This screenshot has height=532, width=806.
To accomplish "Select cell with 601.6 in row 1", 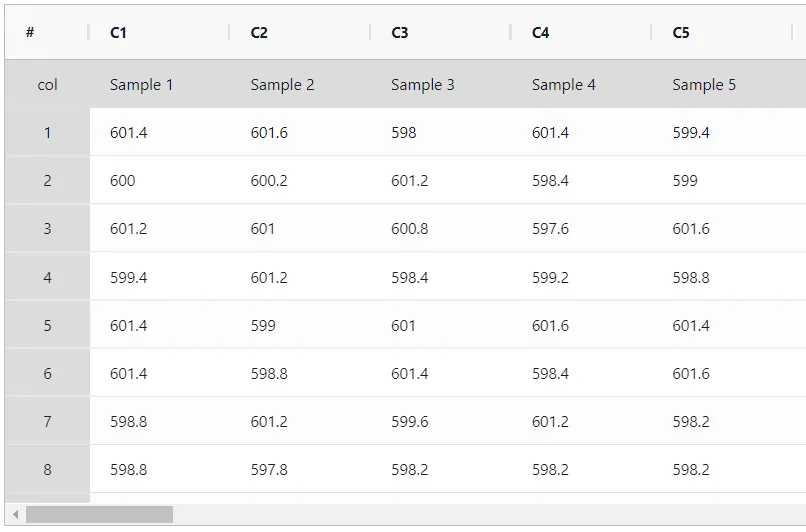I will pyautogui.click(x=300, y=132).
